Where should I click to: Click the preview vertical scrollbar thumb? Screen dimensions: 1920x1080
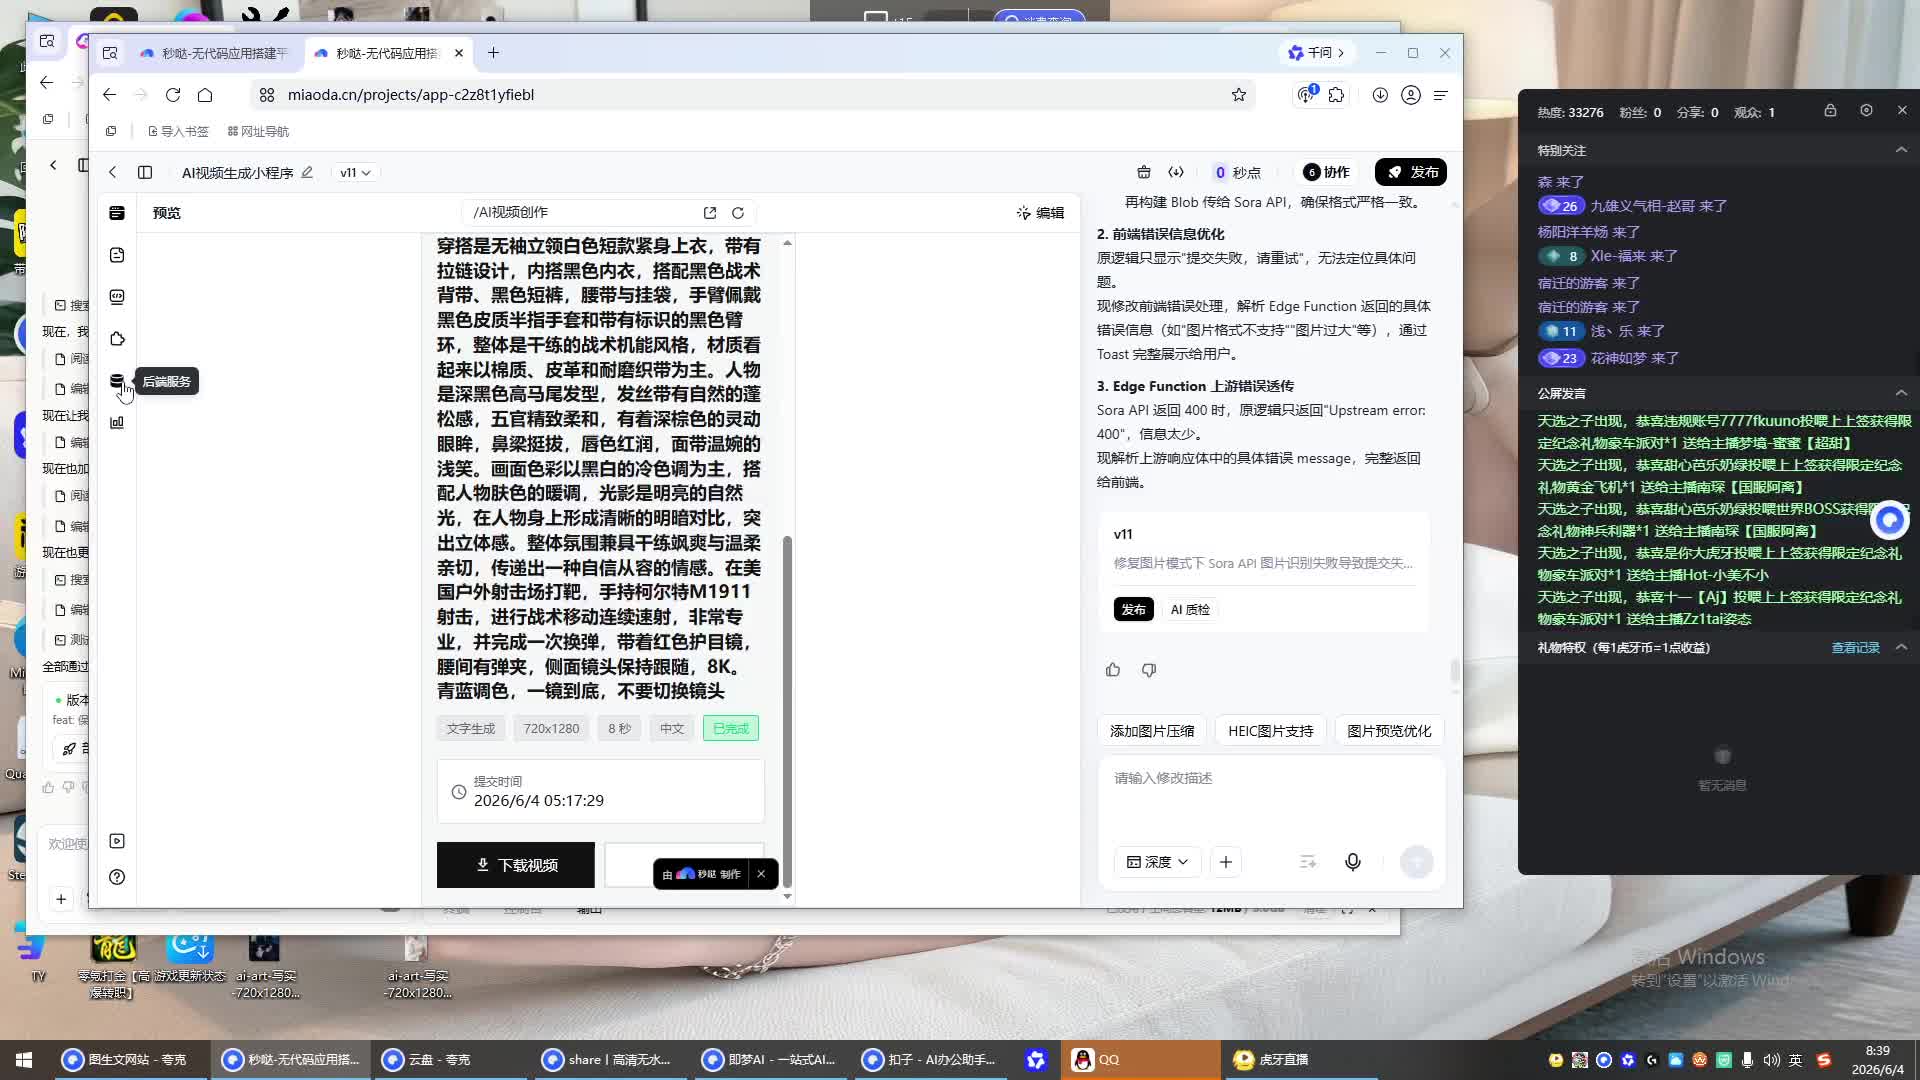787,711
